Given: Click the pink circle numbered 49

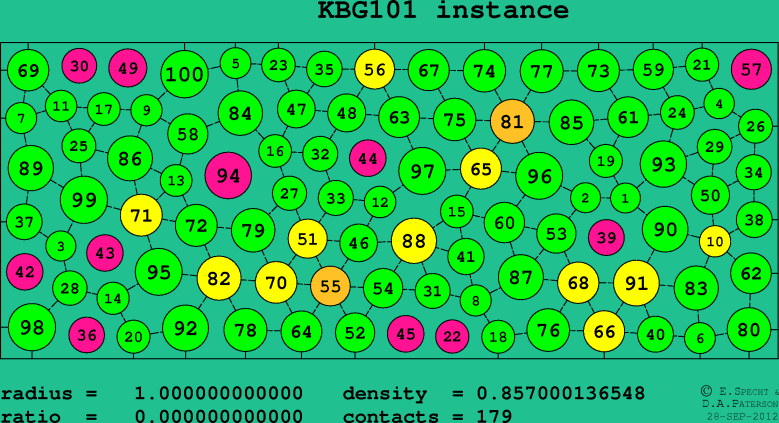Looking at the screenshot, I should (128, 68).
